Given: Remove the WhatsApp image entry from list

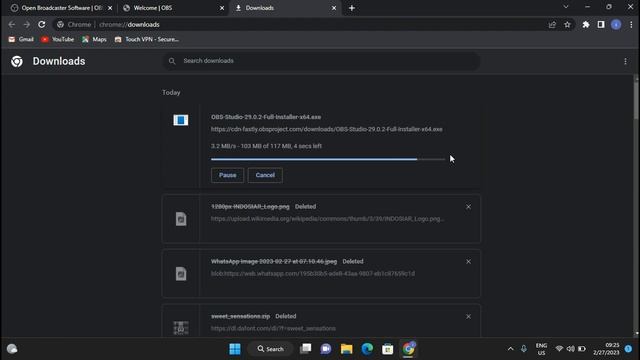Looking at the screenshot, I should click(468, 262).
